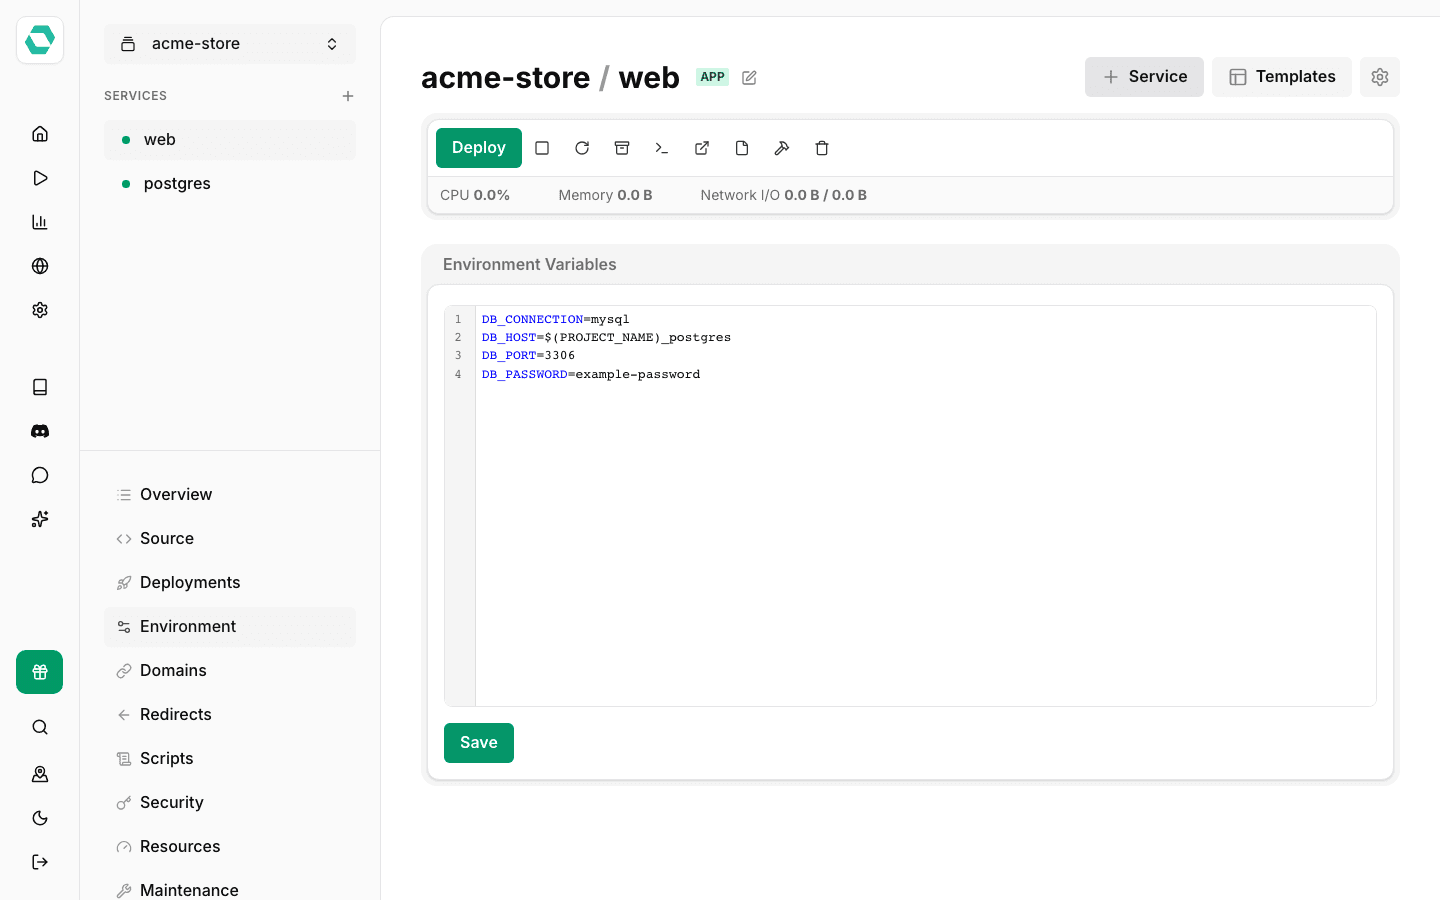Click the Templates button
The width and height of the screenshot is (1440, 900).
point(1282,77)
